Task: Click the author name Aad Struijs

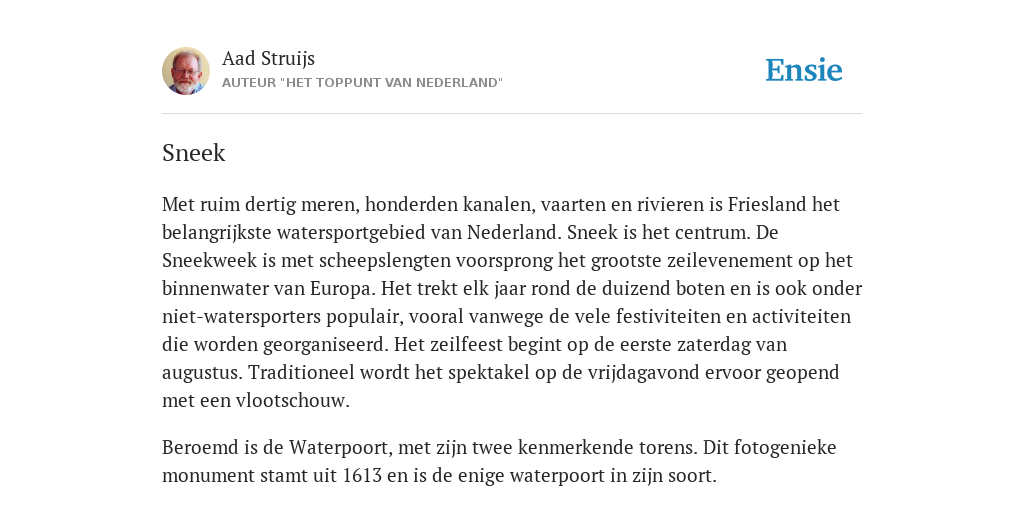Action: pos(268,58)
